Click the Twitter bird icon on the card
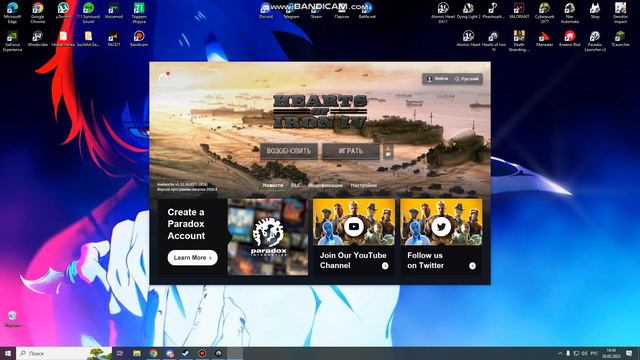 pyautogui.click(x=441, y=227)
